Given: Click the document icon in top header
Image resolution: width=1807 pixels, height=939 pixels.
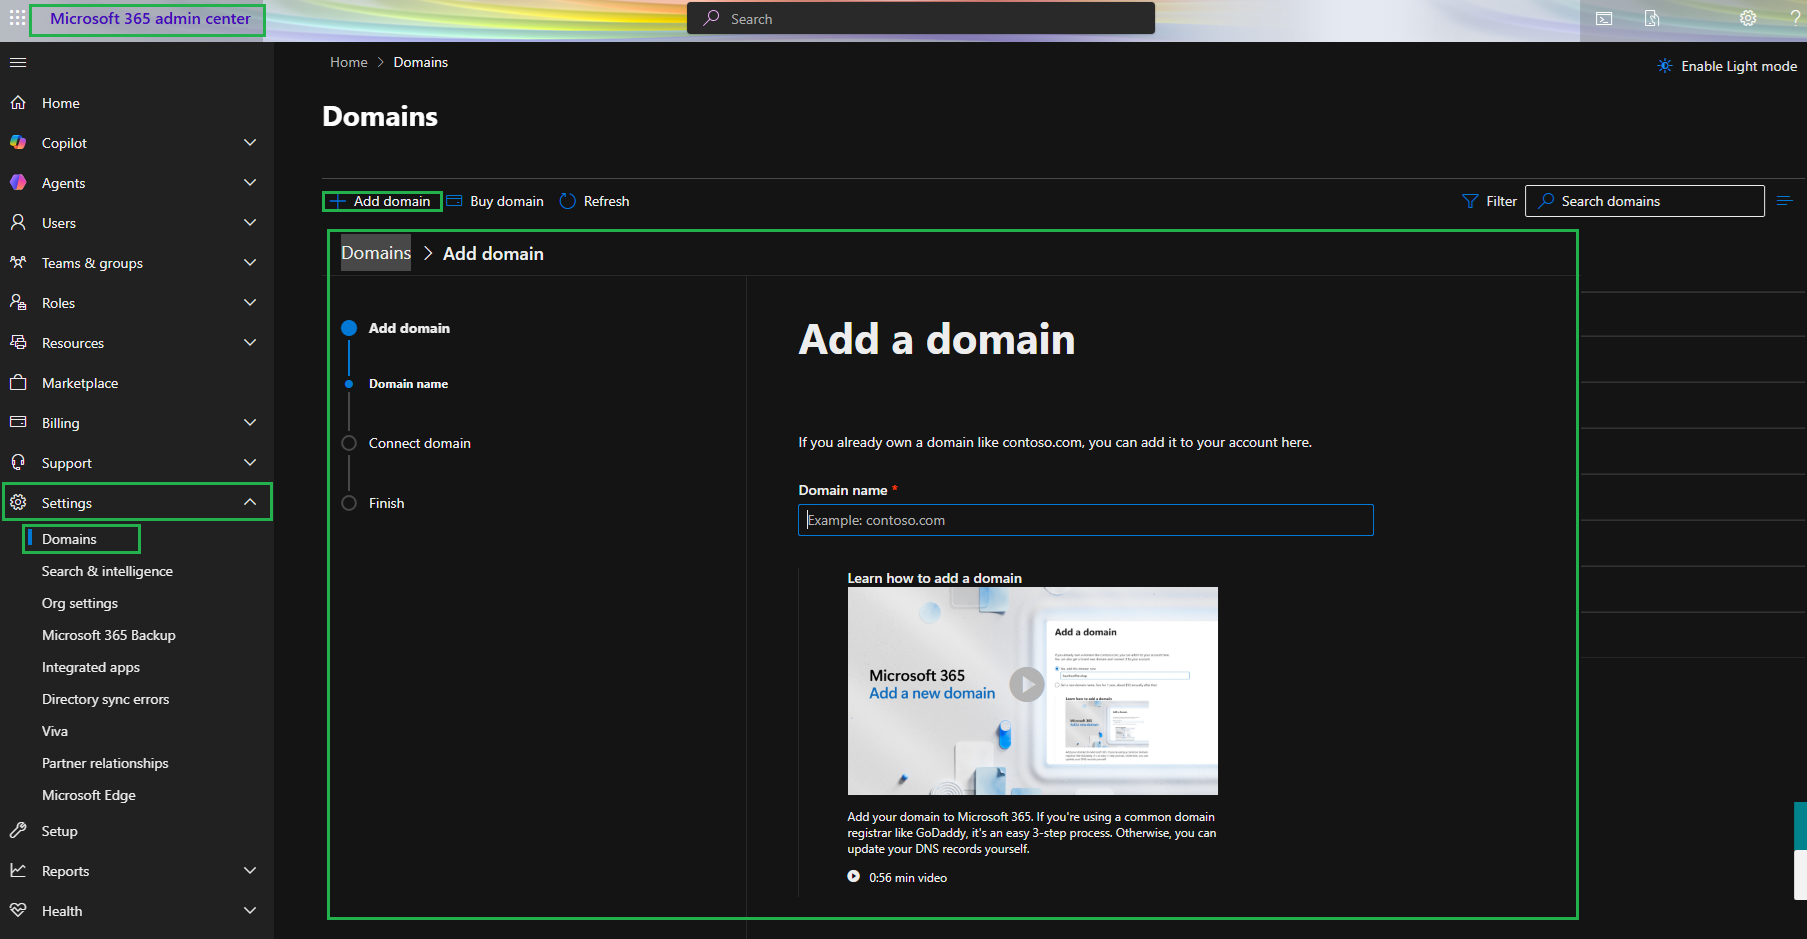Looking at the screenshot, I should point(1652,18).
